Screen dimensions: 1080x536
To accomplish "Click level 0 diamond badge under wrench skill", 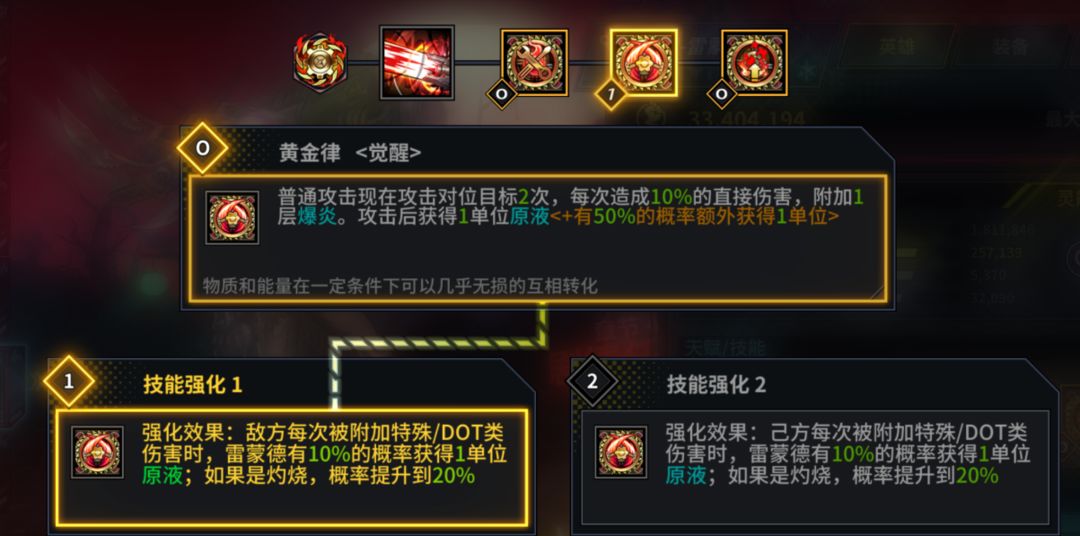I will pos(501,94).
